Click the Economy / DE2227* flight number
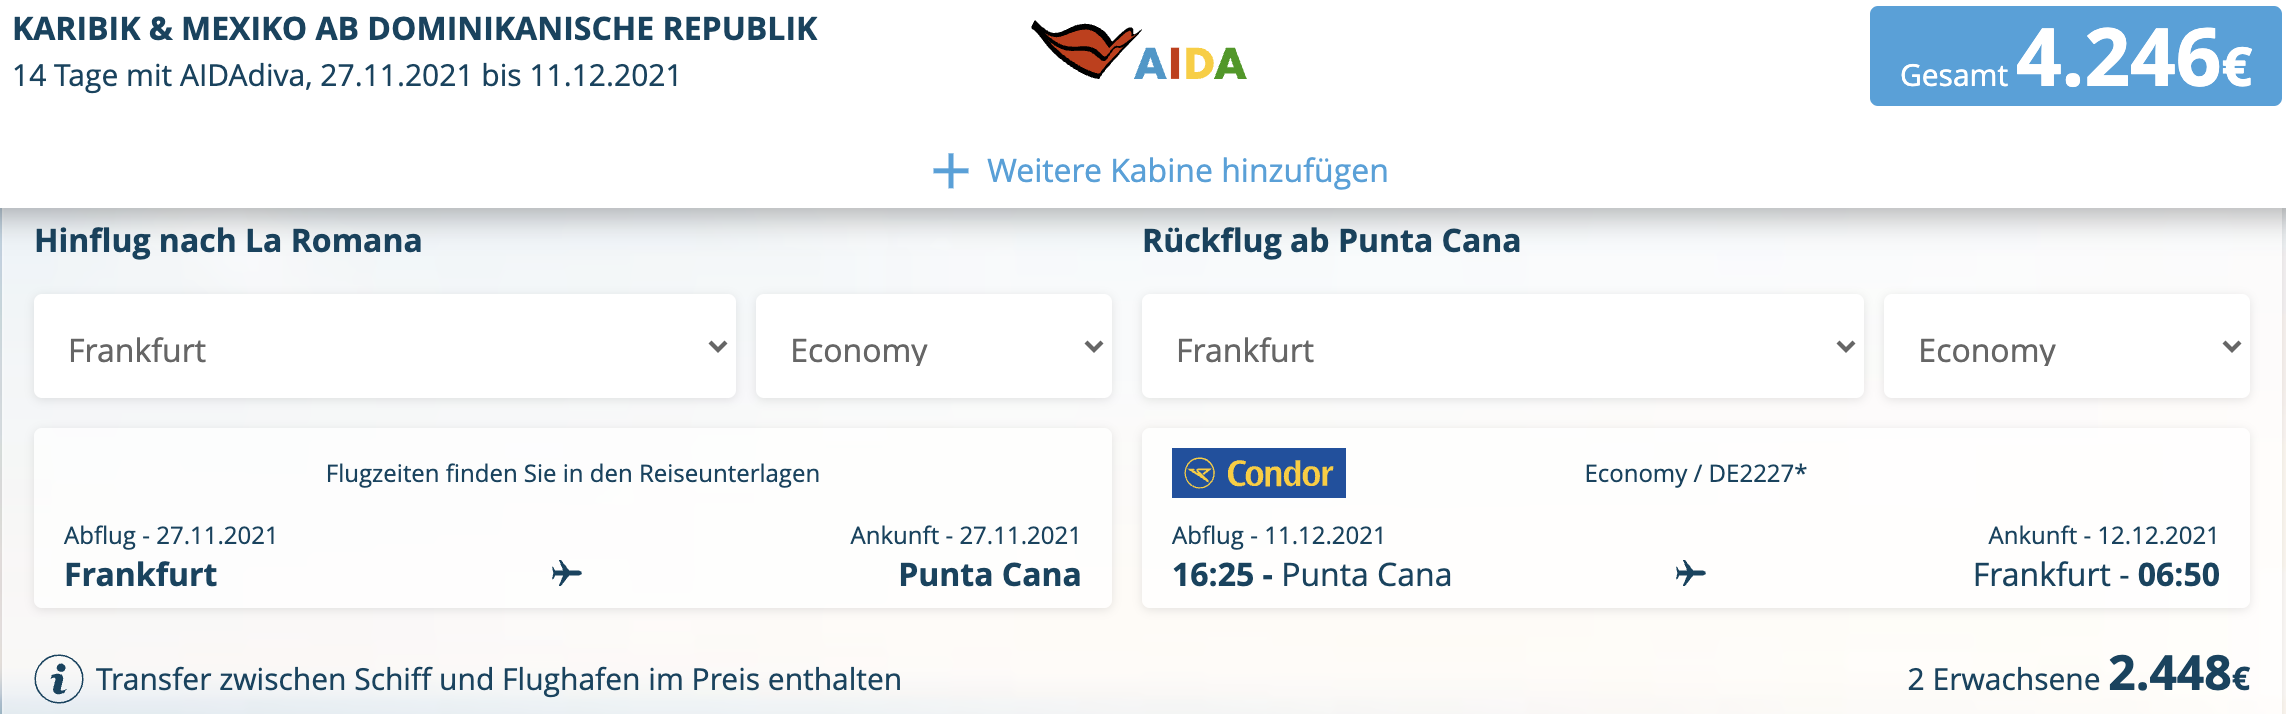 click(1695, 473)
